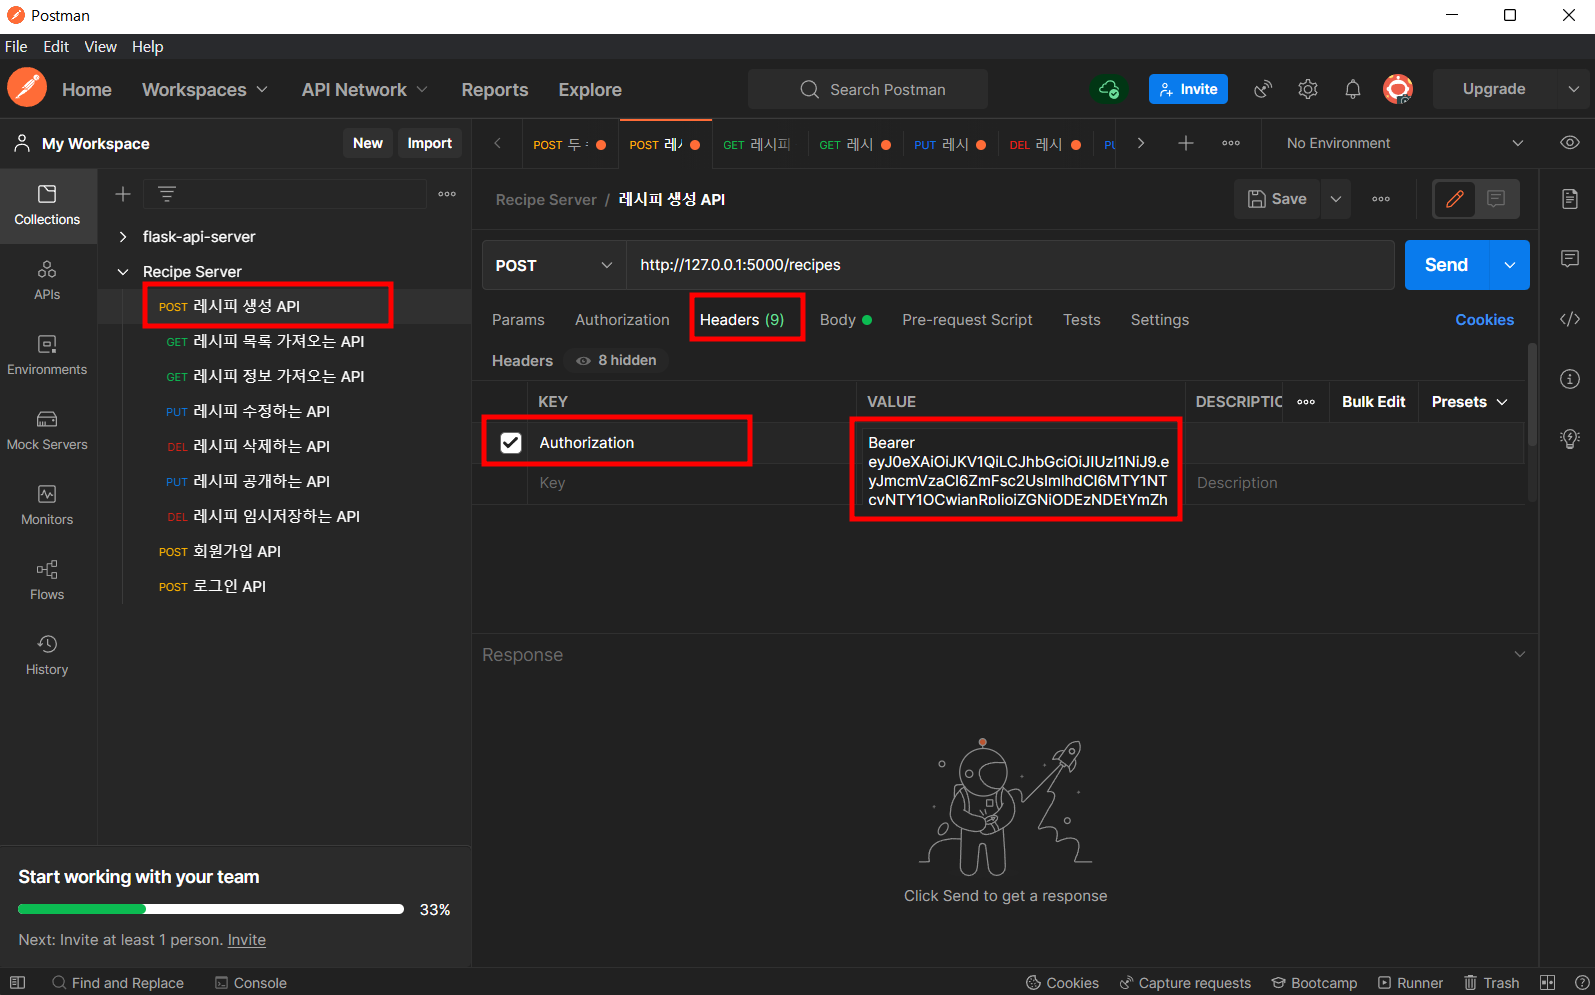
Task: Open the Save options dropdown arrow
Action: point(1336,199)
